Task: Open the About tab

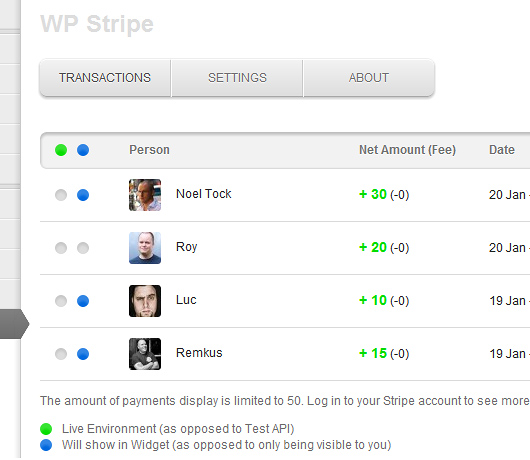Action: coord(369,78)
